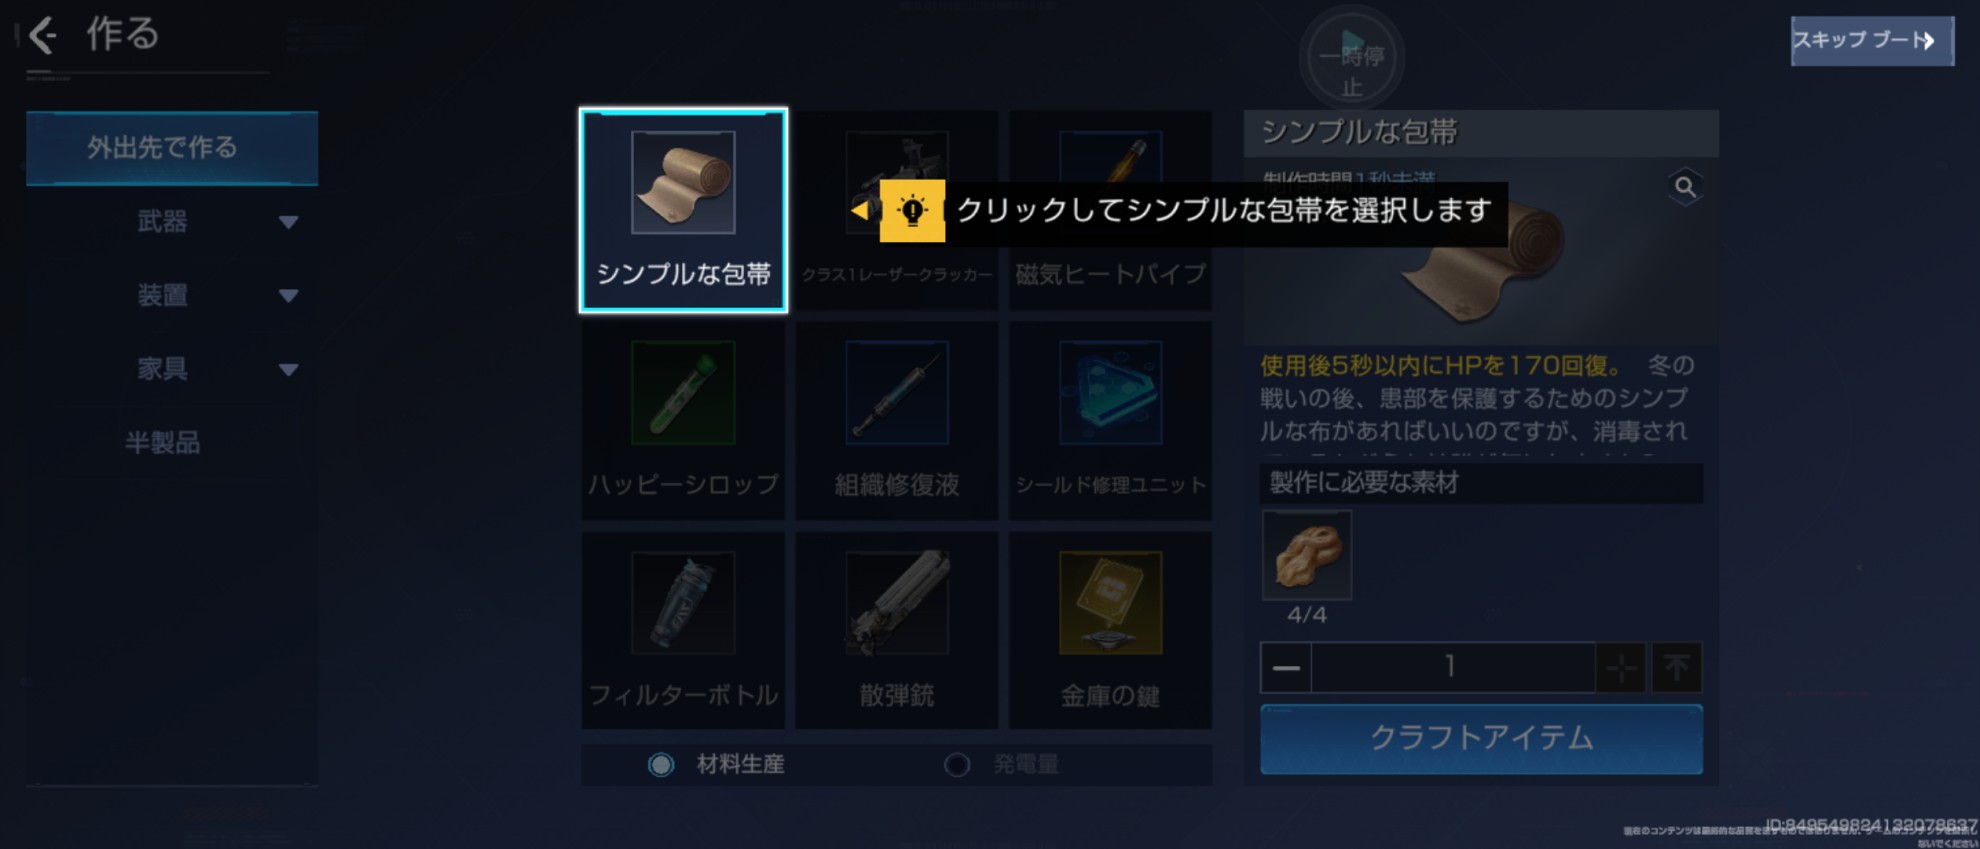
Task: Expand the 装置 category arrow
Action: click(x=289, y=296)
